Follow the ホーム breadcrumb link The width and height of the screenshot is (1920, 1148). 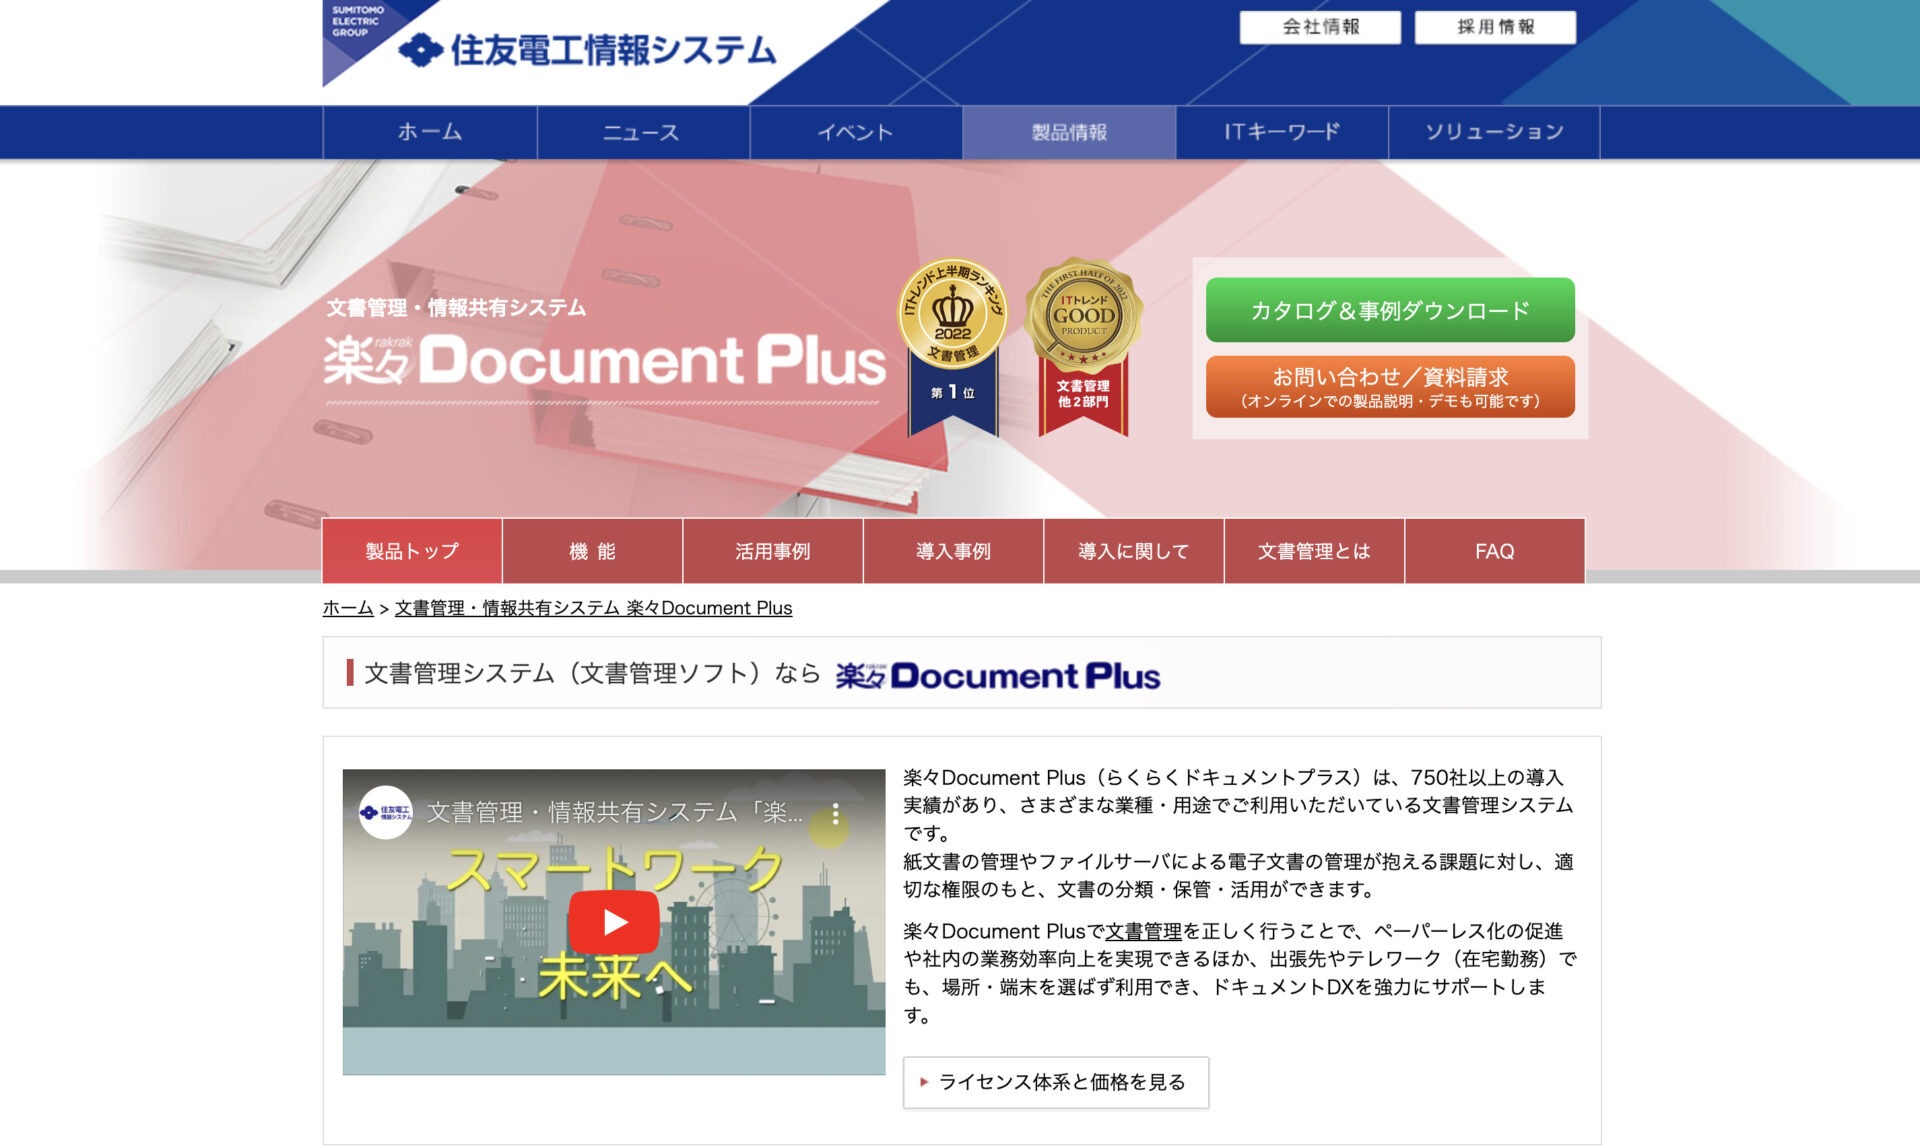point(345,607)
